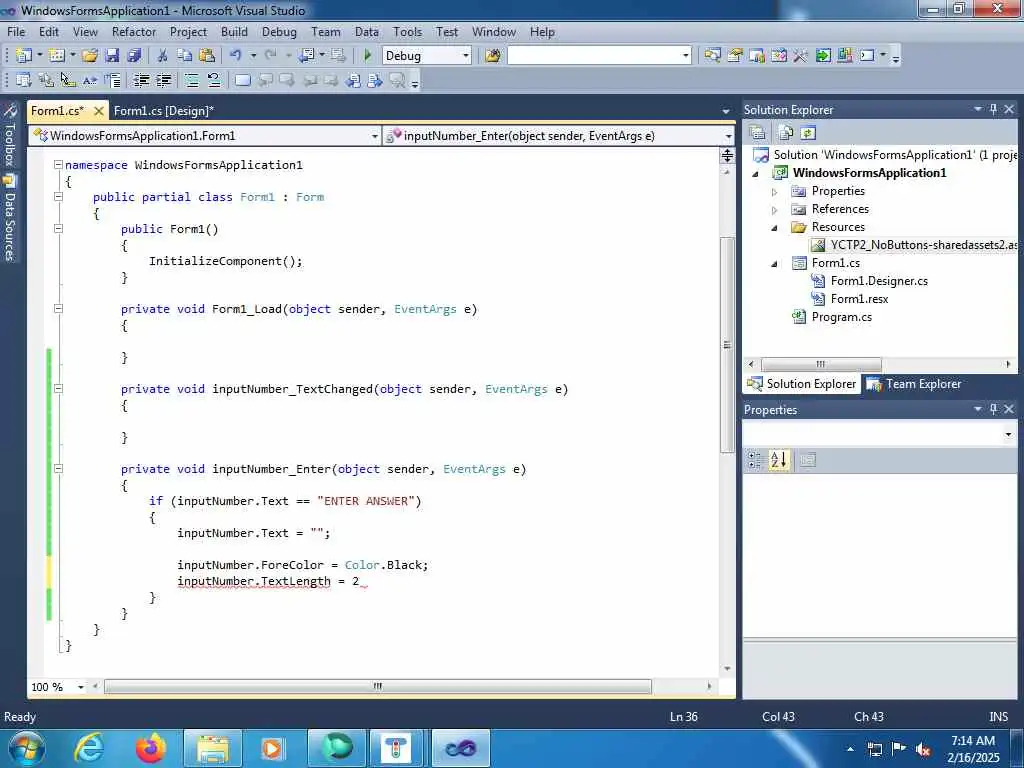The height and width of the screenshot is (768, 1024).
Task: Collapse the Form1.cs node in Solution Explorer
Action: (x=775, y=263)
